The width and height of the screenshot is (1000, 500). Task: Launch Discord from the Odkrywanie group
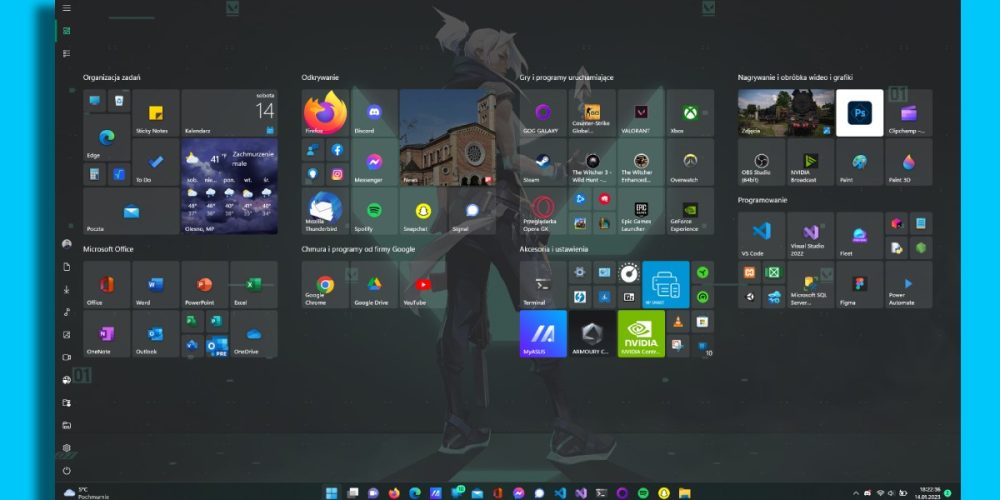tap(374, 113)
